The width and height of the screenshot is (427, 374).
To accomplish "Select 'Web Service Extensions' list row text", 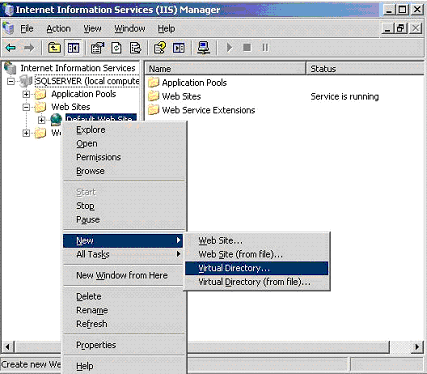I will pyautogui.click(x=208, y=110).
